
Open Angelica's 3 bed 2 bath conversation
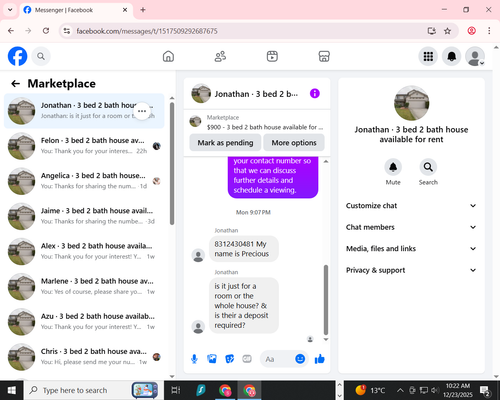pyautogui.click(x=84, y=181)
